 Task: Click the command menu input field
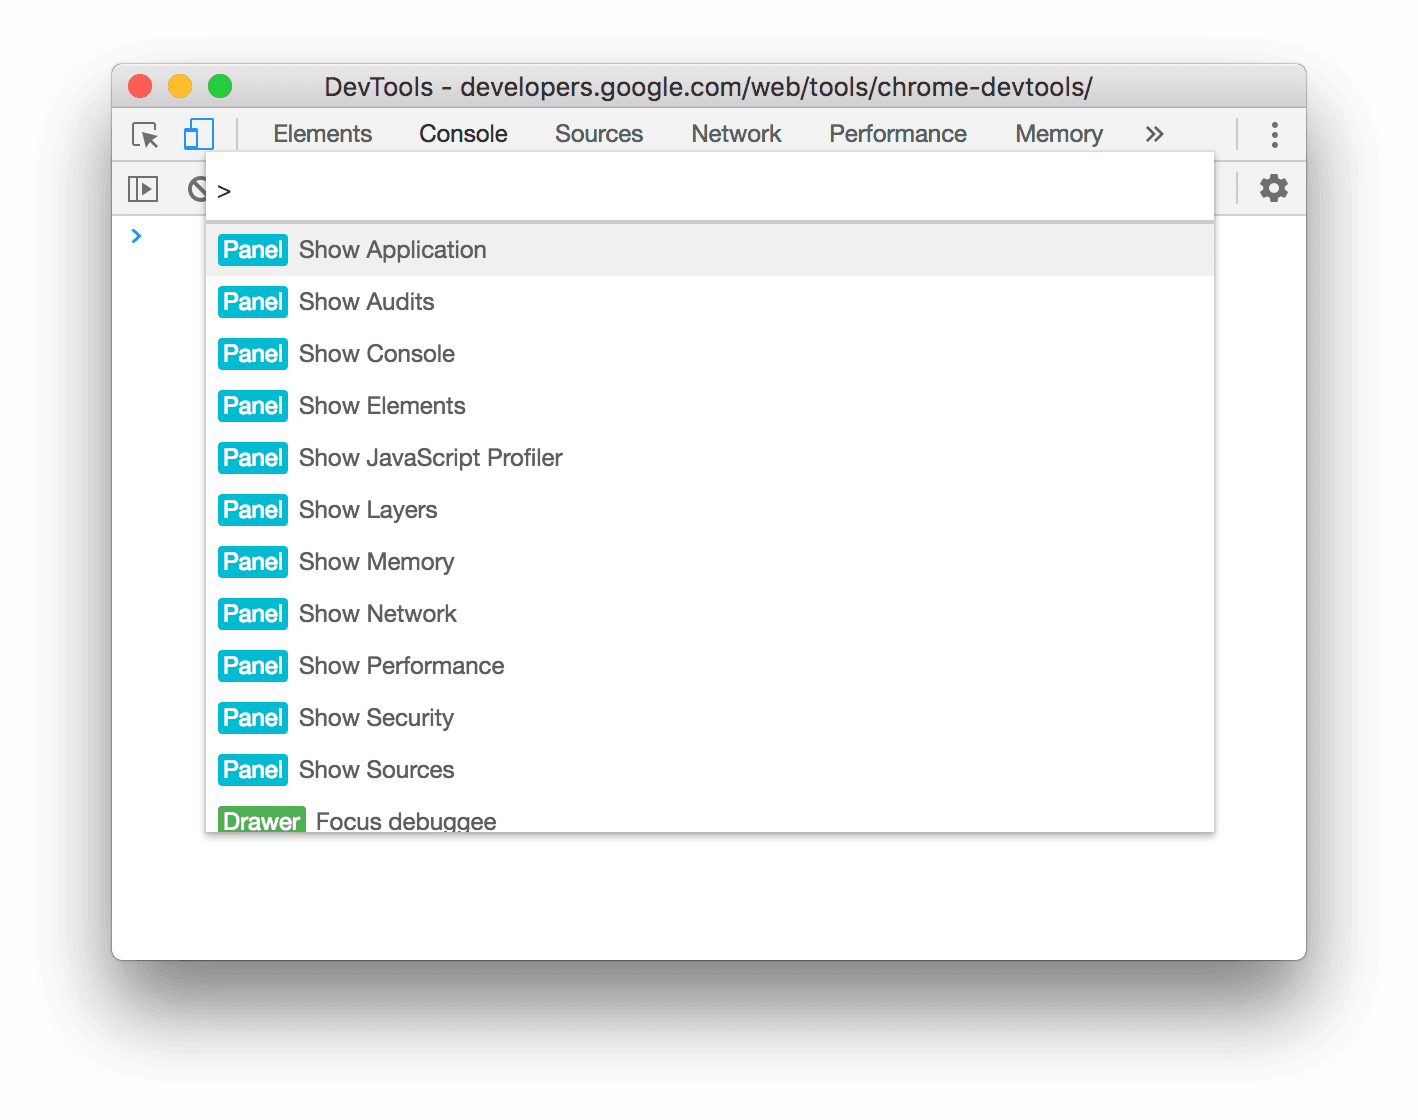tap(700, 188)
